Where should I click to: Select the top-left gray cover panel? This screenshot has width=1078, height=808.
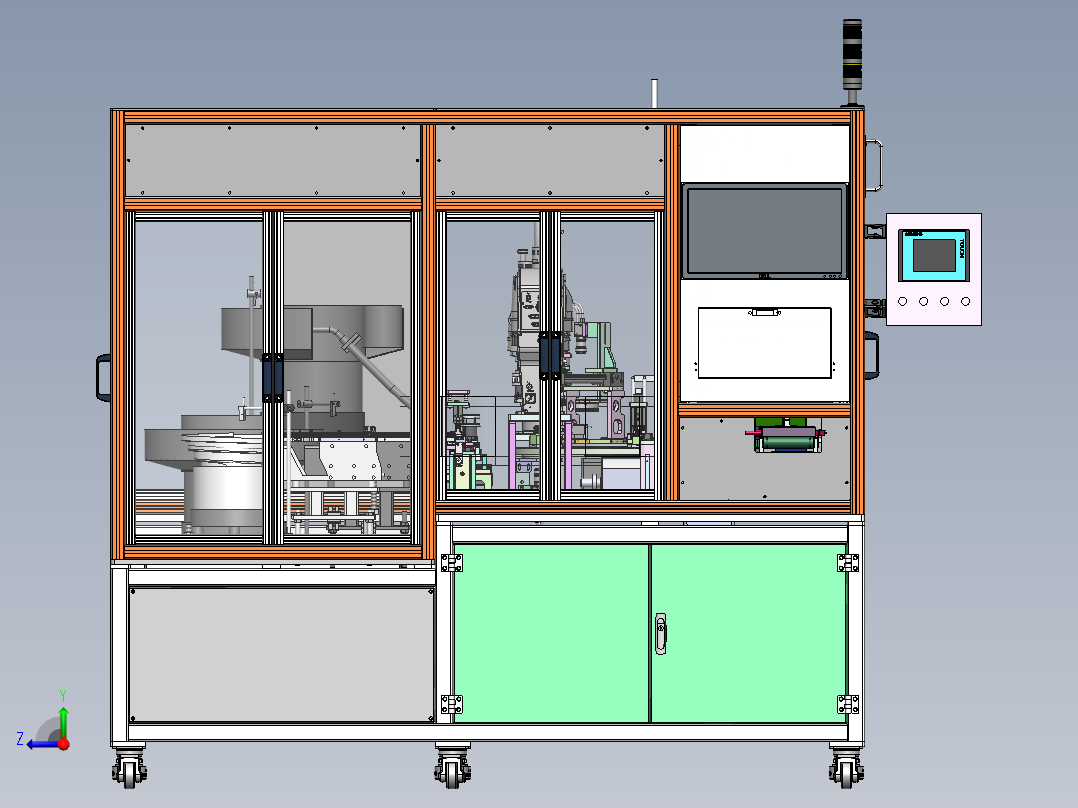[x=273, y=160]
